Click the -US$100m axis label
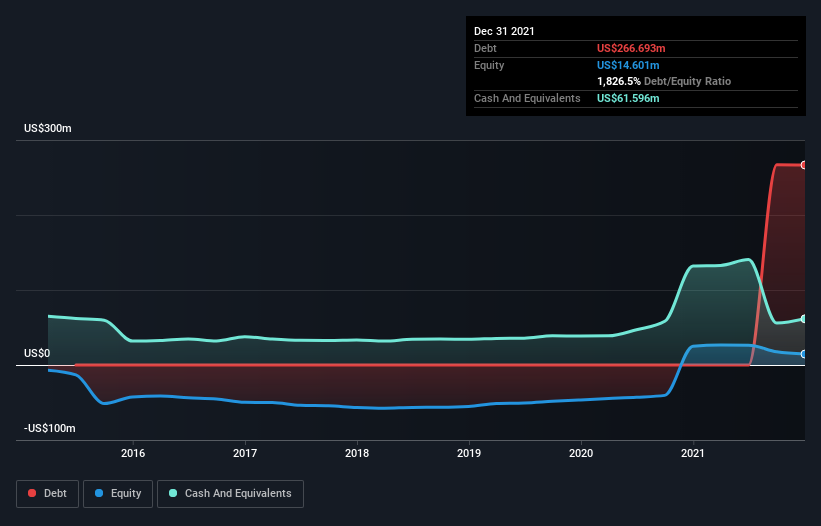This screenshot has height=526, width=821. [x=50, y=428]
